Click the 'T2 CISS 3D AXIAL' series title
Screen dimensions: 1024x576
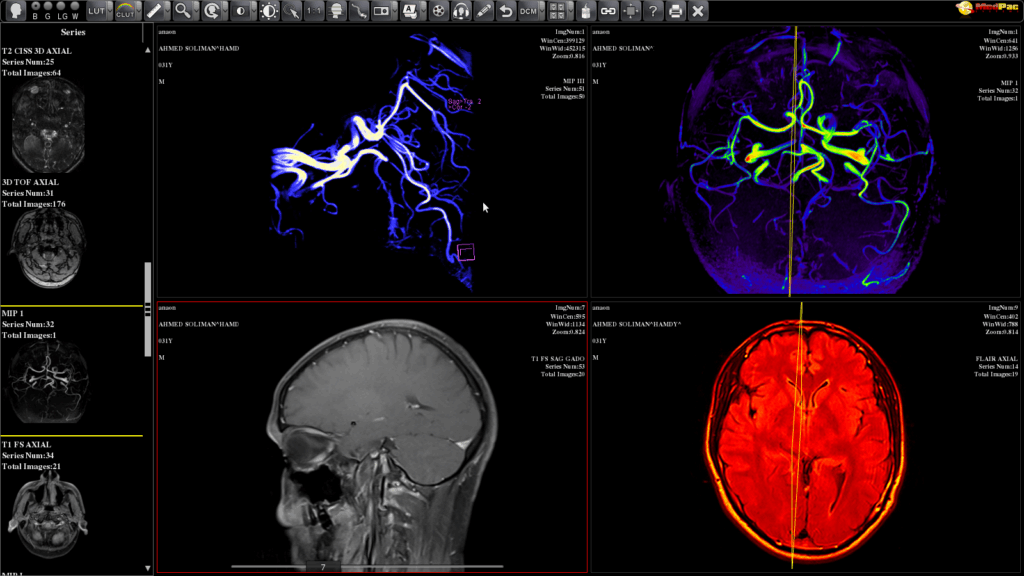click(x=37, y=51)
